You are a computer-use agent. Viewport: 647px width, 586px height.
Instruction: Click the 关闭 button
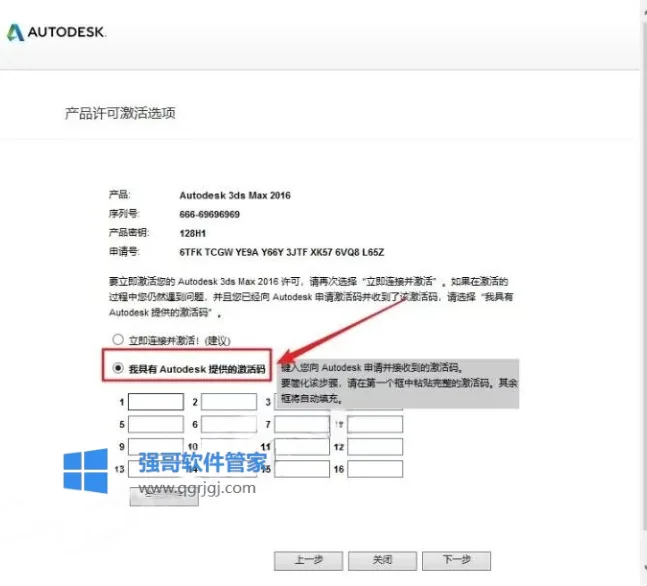tap(383, 561)
